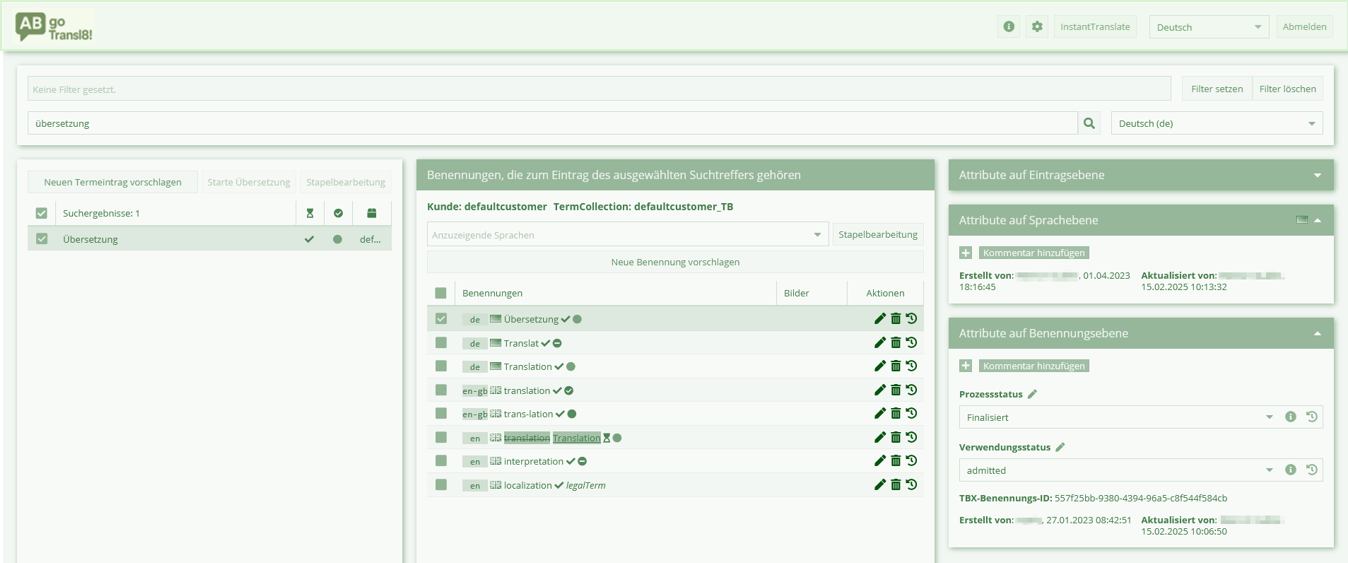This screenshot has height=563, width=1348.
Task: Expand the 'Attribute auf Eintragsebene' panel
Action: [1317, 175]
